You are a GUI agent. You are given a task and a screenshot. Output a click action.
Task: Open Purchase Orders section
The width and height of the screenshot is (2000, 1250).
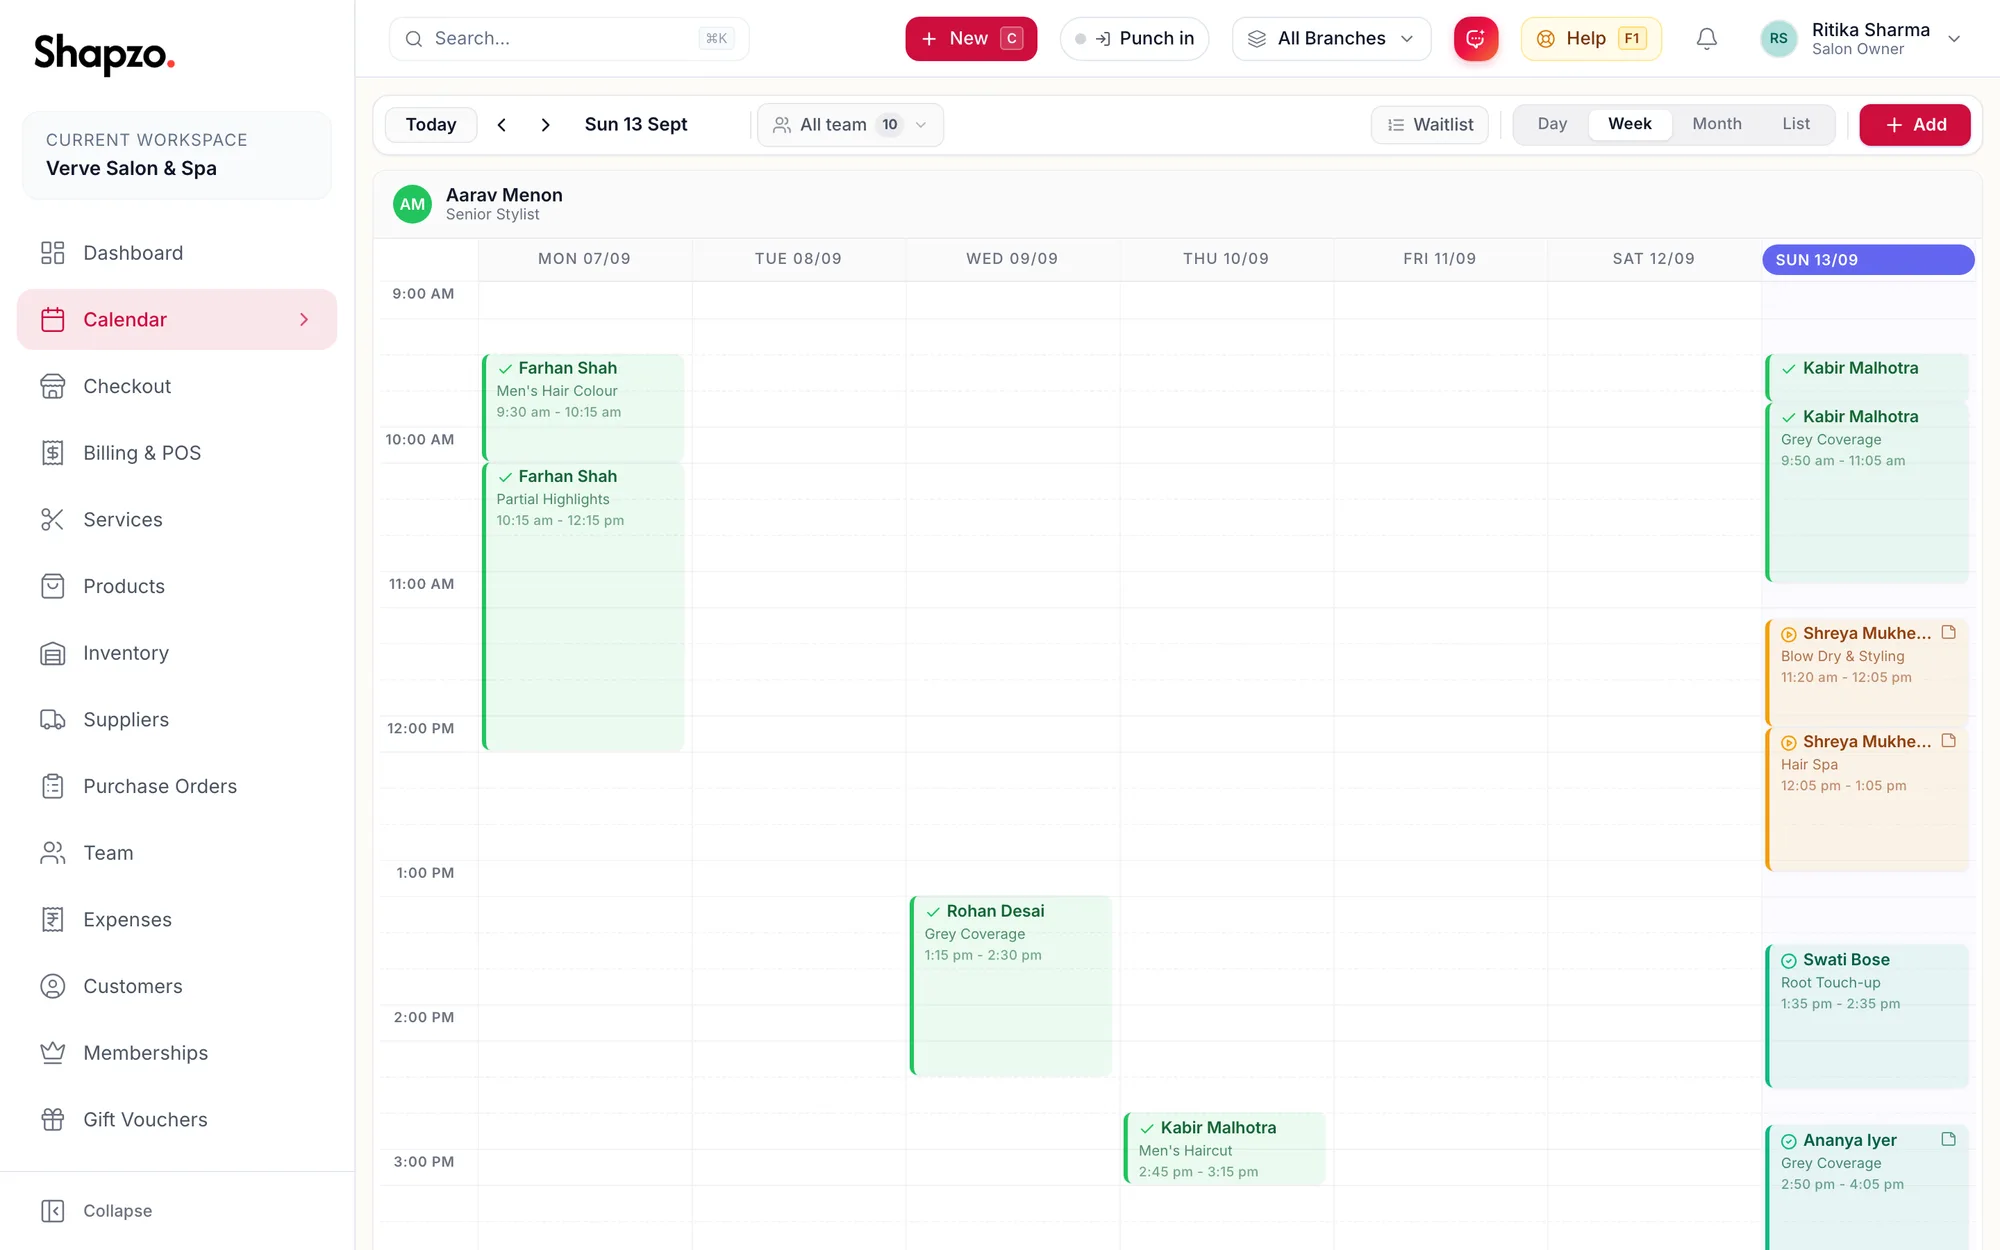pyautogui.click(x=177, y=786)
